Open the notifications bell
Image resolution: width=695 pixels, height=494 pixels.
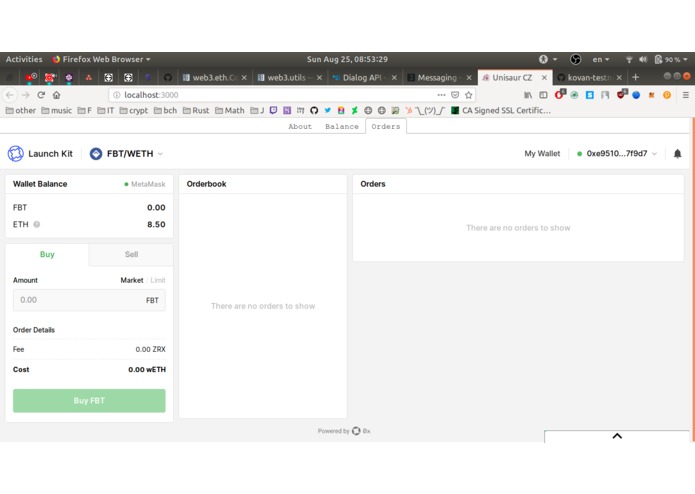pyautogui.click(x=677, y=154)
